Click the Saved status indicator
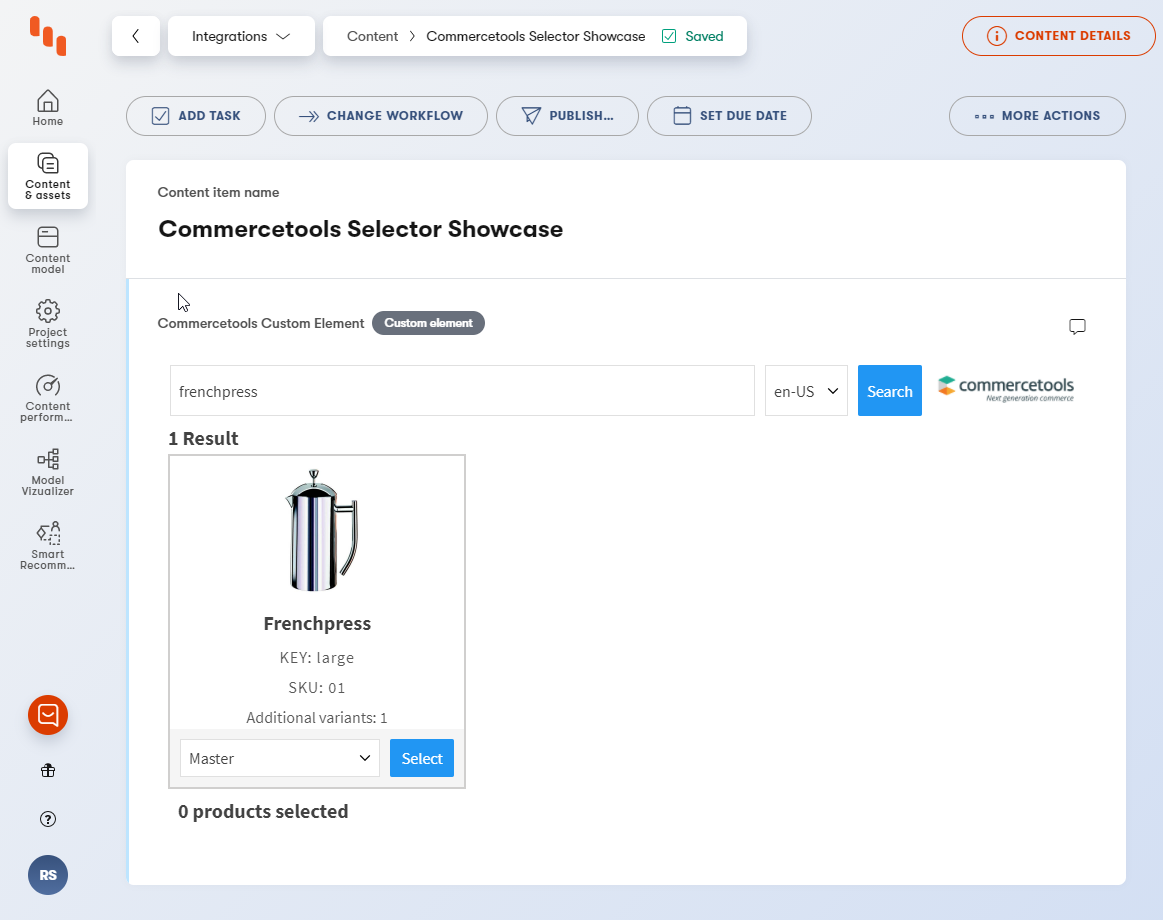The height and width of the screenshot is (920, 1163). pos(693,36)
